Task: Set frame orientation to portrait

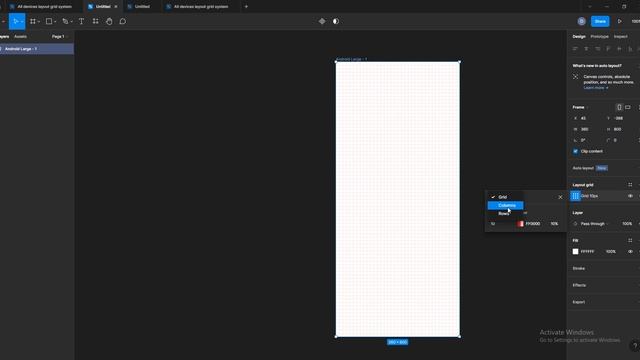Action: pyautogui.click(x=619, y=107)
